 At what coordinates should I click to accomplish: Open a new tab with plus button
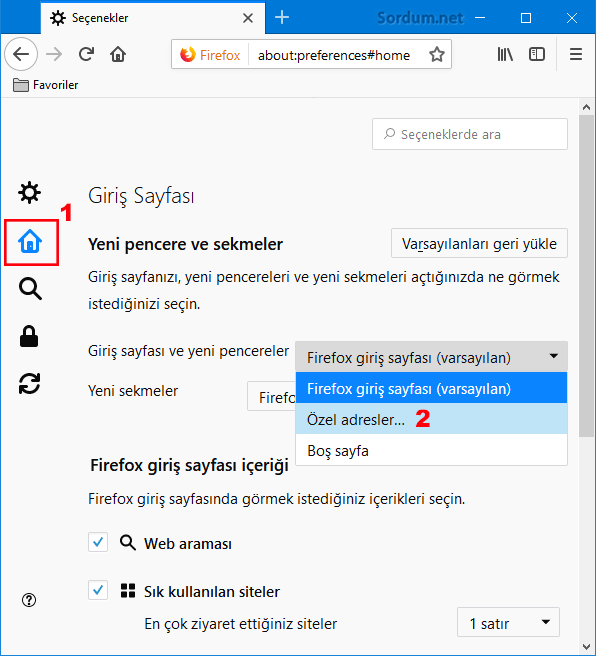click(282, 18)
